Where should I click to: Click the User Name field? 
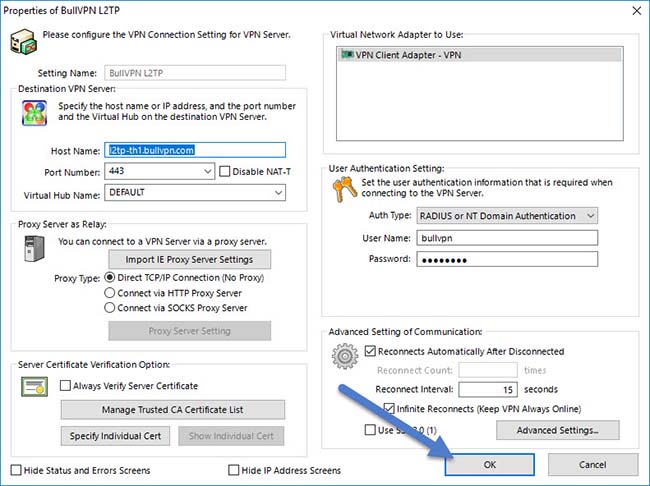coord(507,238)
